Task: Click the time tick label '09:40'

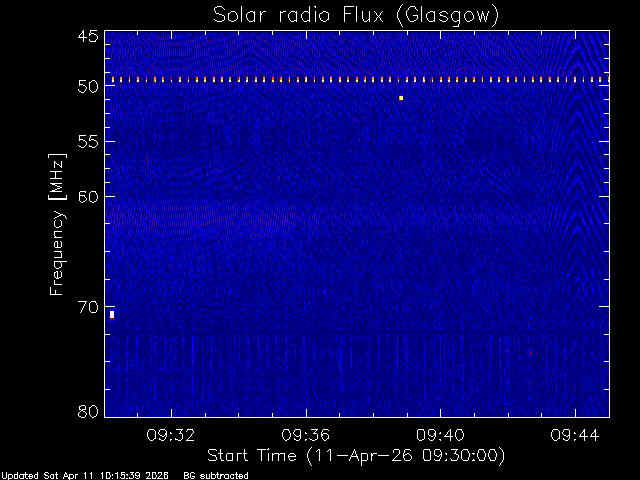Action: click(440, 435)
